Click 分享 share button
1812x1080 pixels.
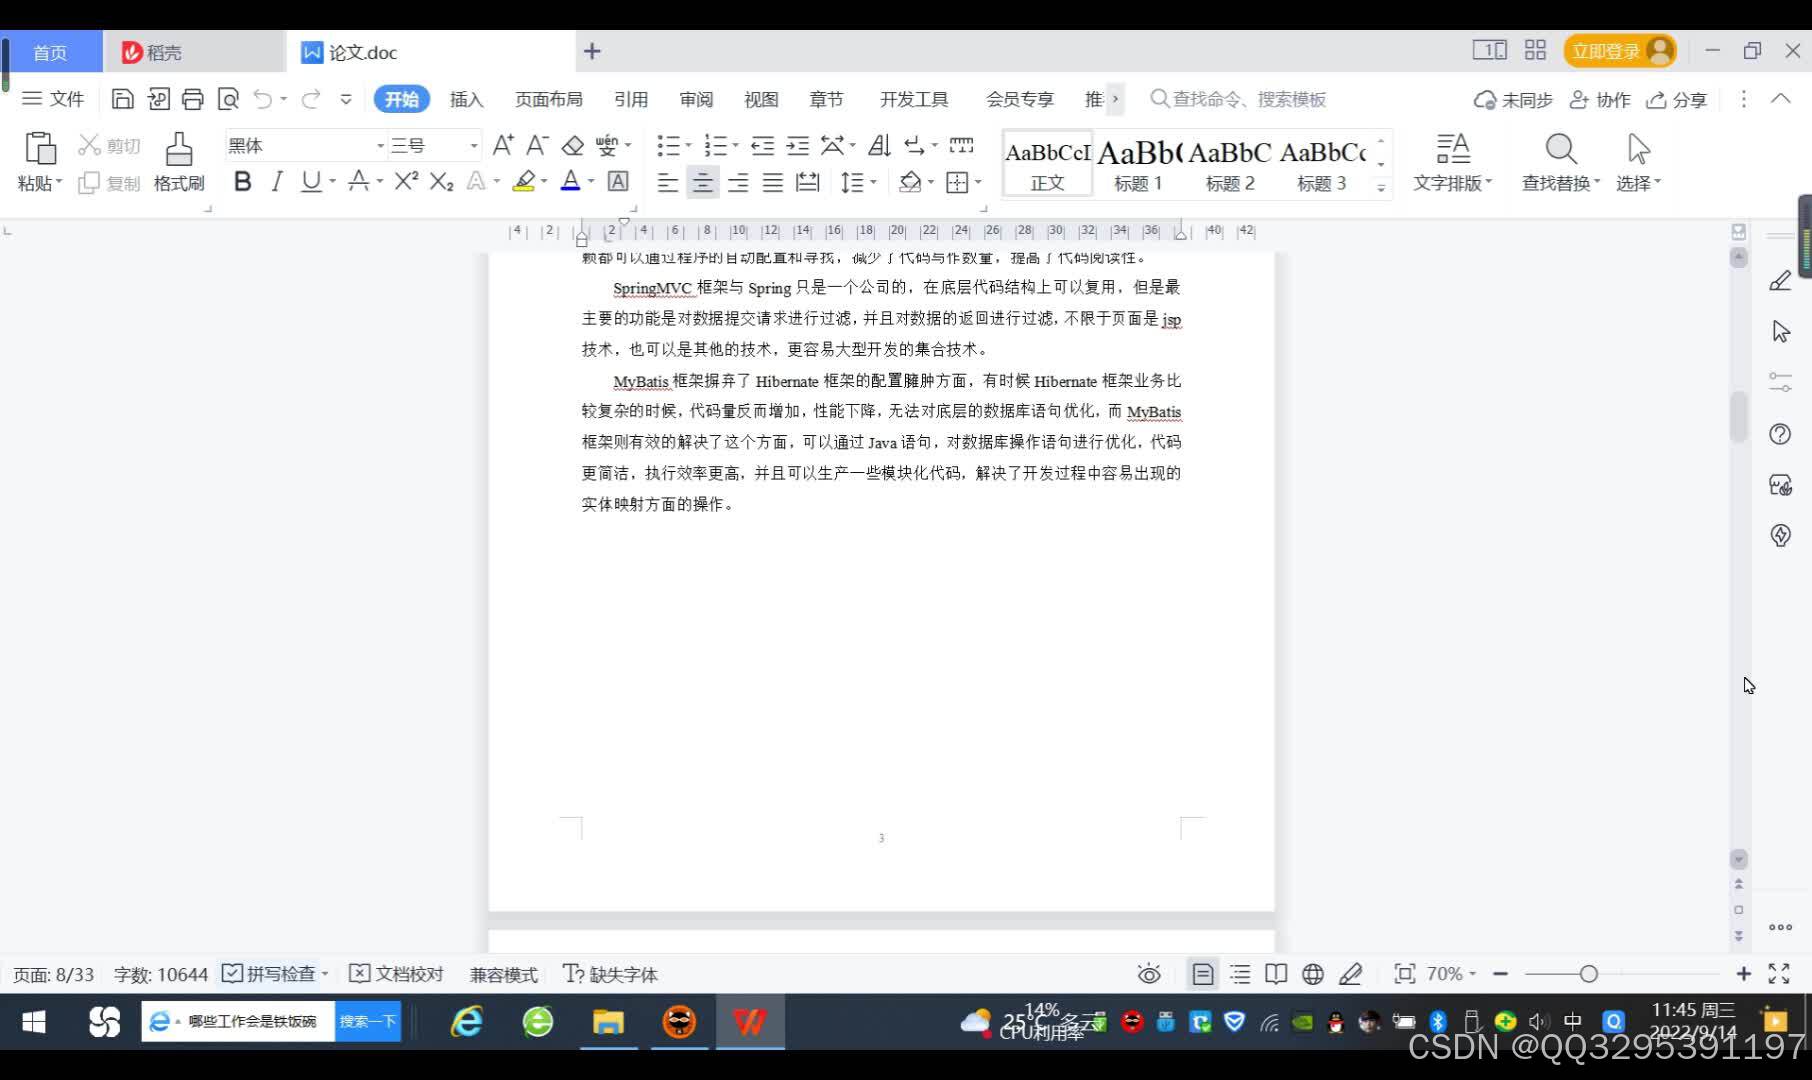(1677, 100)
